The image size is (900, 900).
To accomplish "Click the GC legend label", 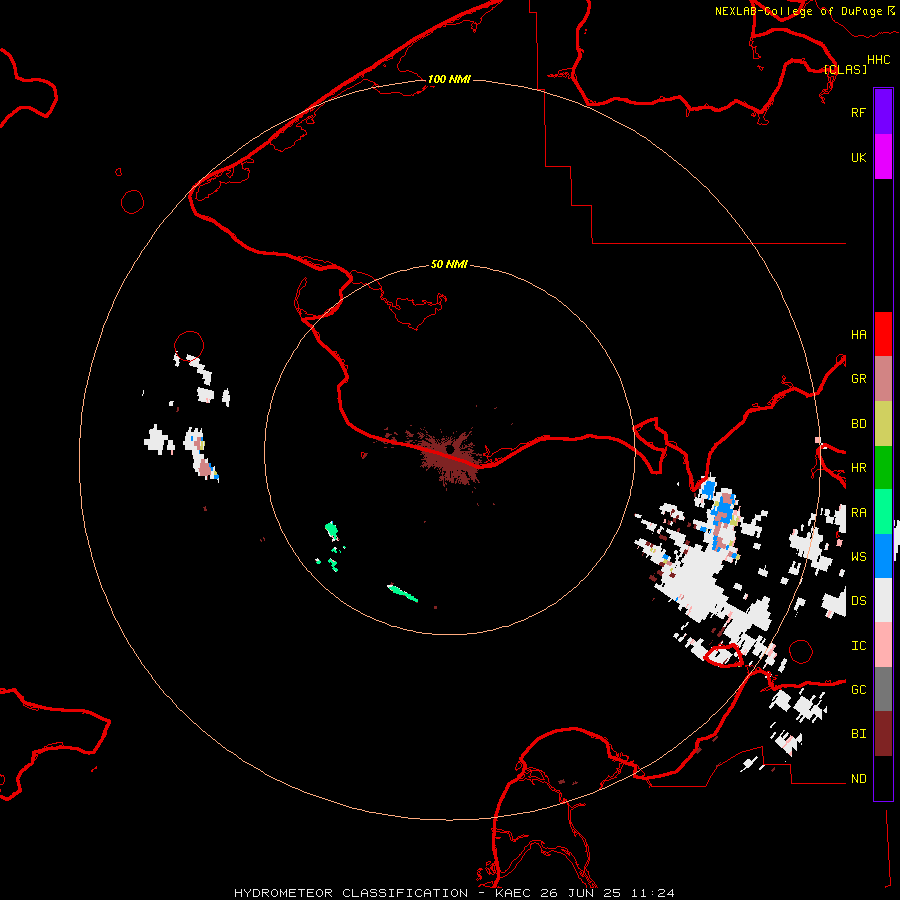I will click(x=858, y=690).
